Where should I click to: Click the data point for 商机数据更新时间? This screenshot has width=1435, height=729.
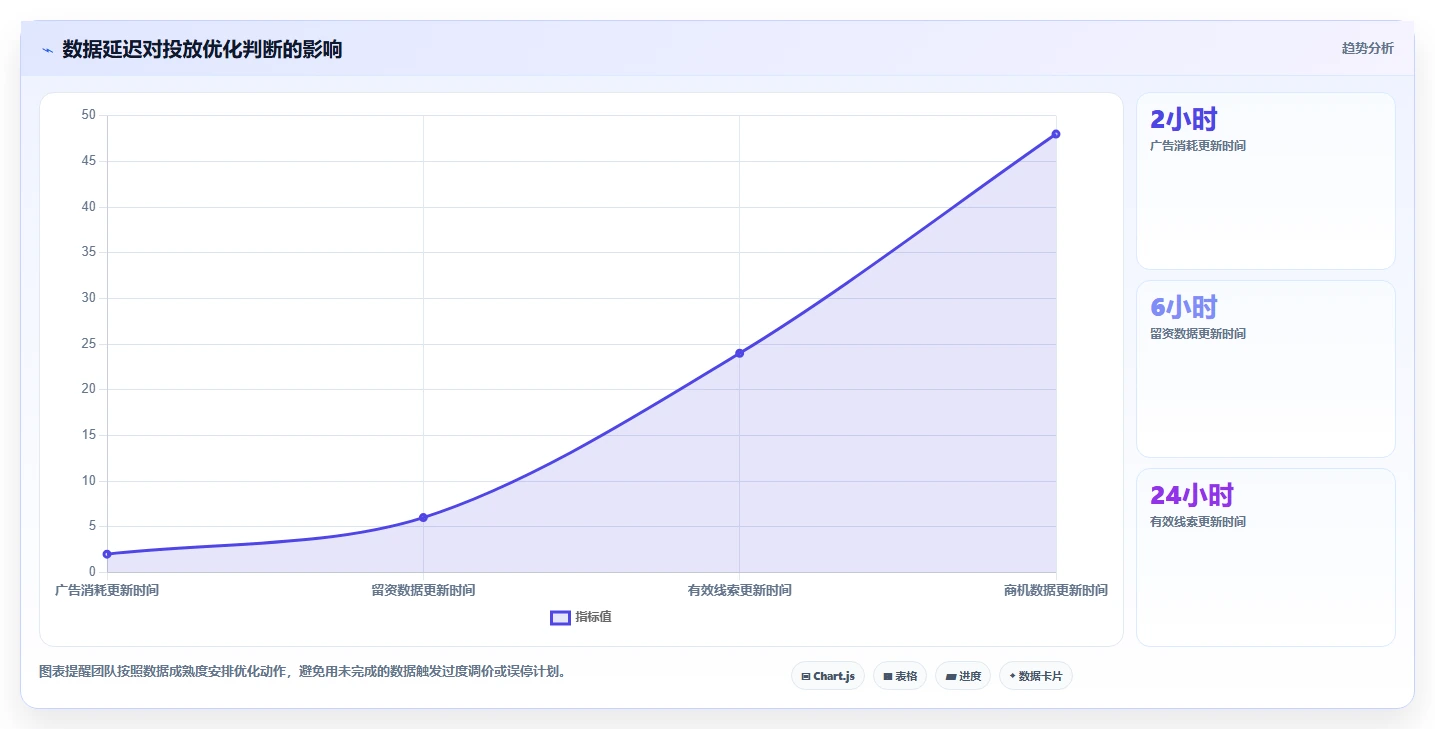pos(1056,134)
